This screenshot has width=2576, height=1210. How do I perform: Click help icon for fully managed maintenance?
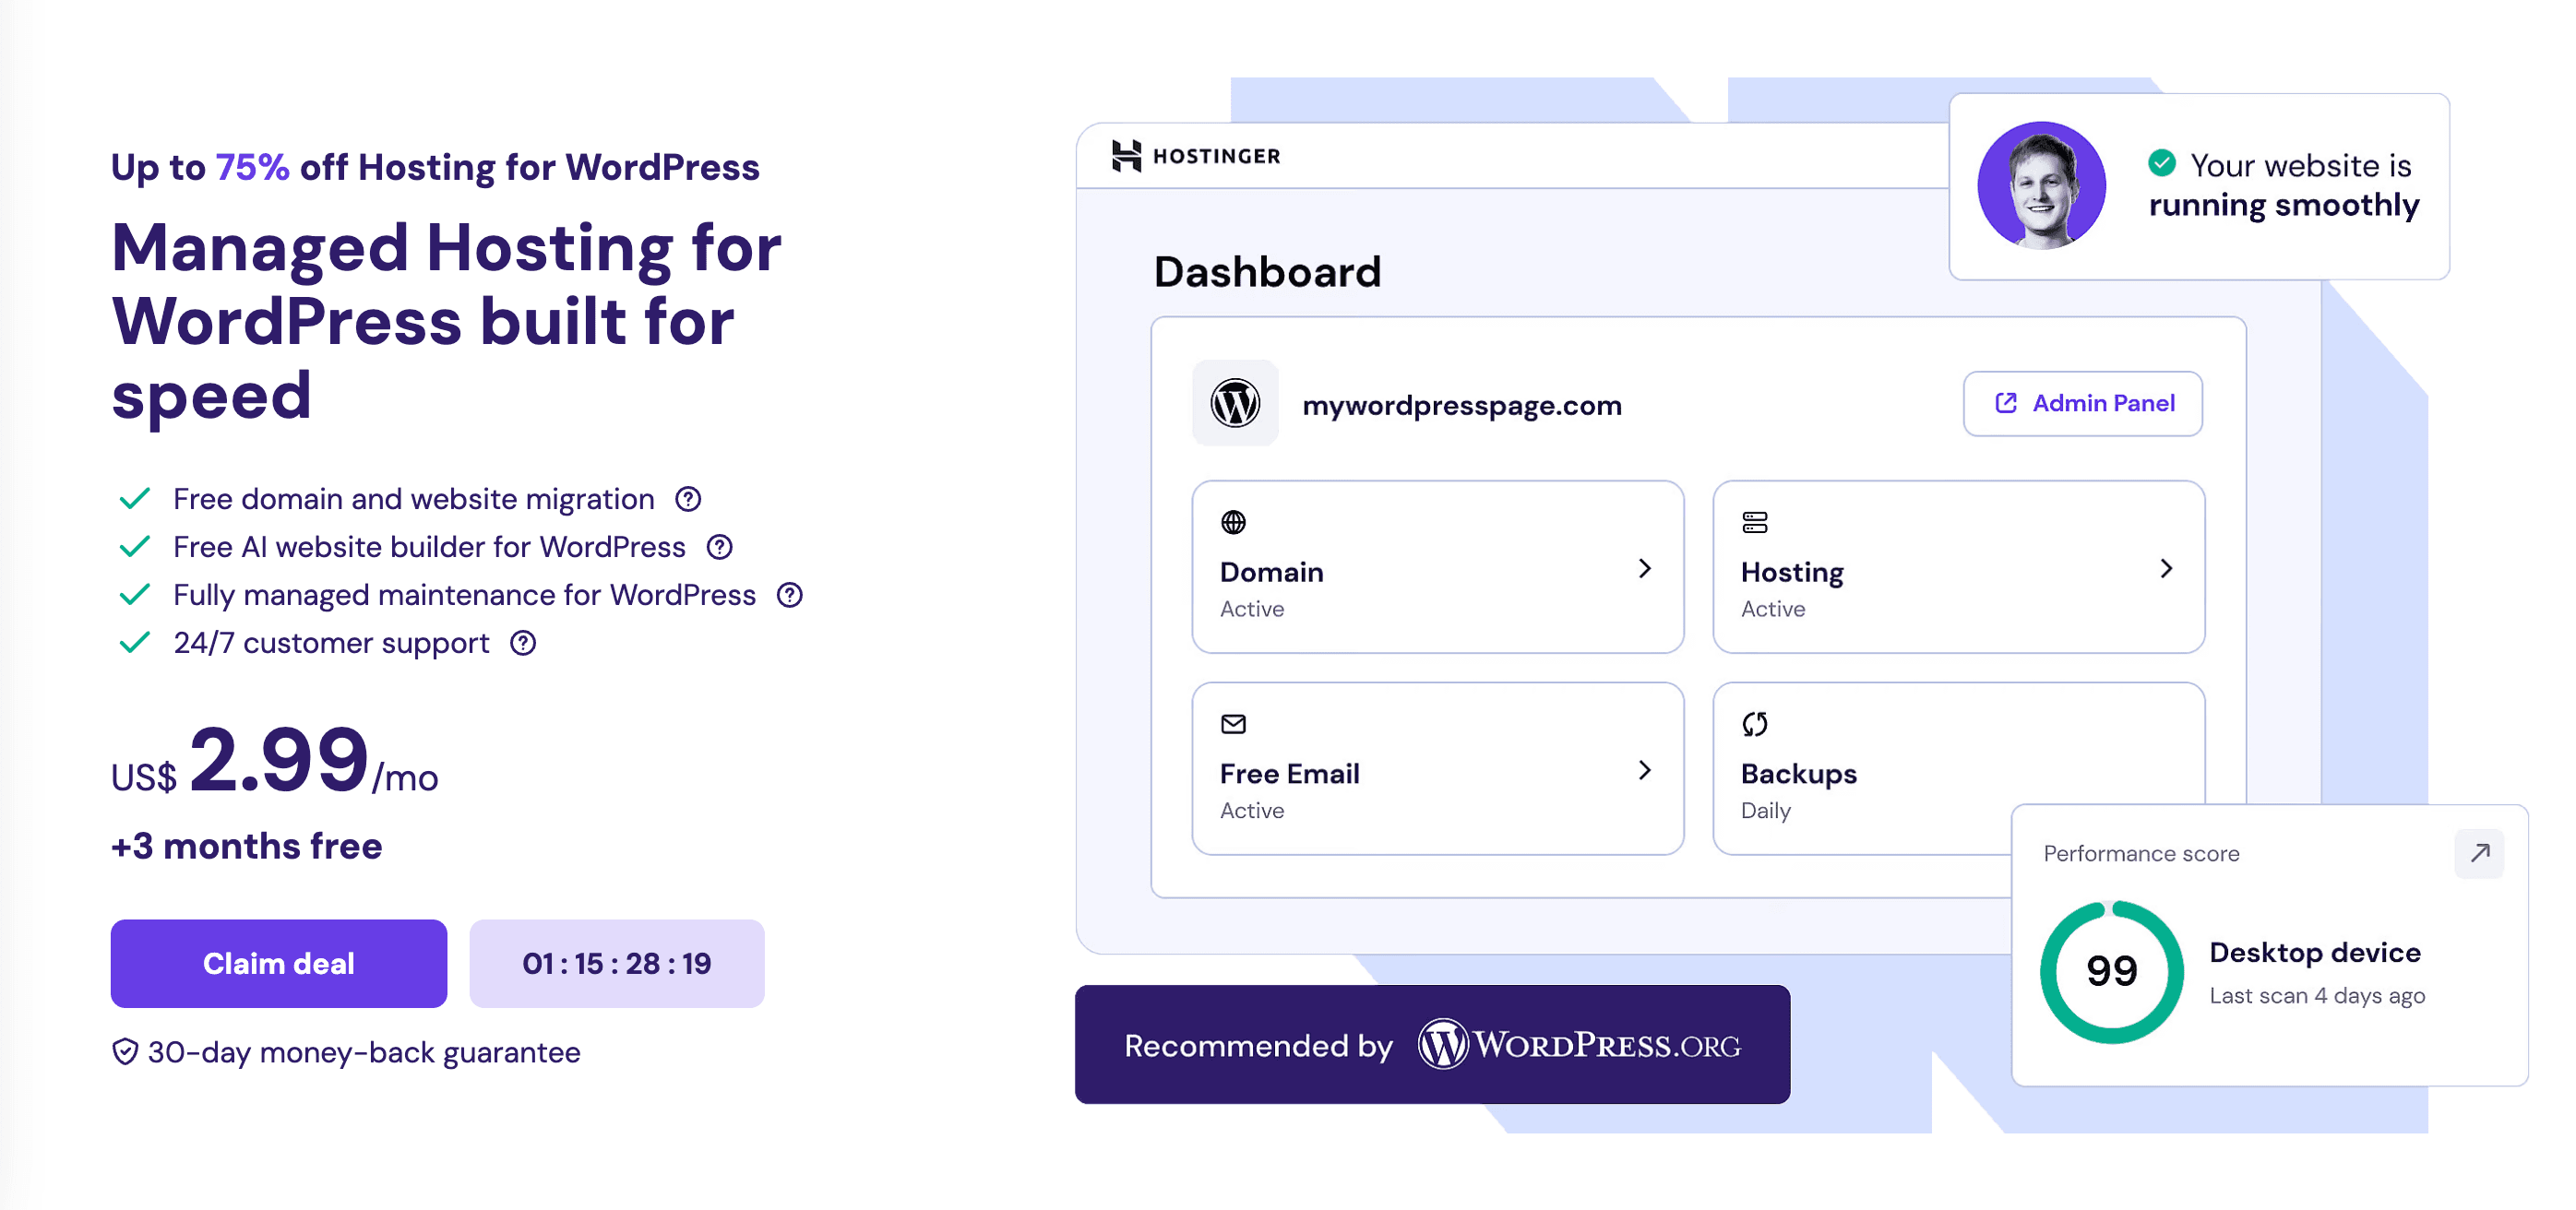pyautogui.click(x=790, y=594)
